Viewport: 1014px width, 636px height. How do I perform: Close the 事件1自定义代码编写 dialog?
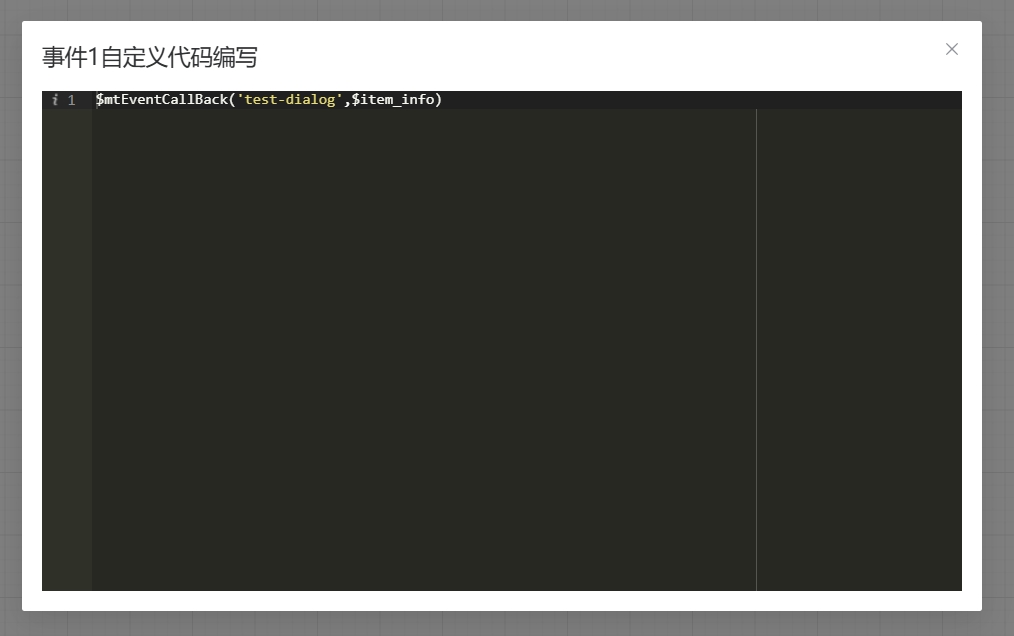click(951, 49)
